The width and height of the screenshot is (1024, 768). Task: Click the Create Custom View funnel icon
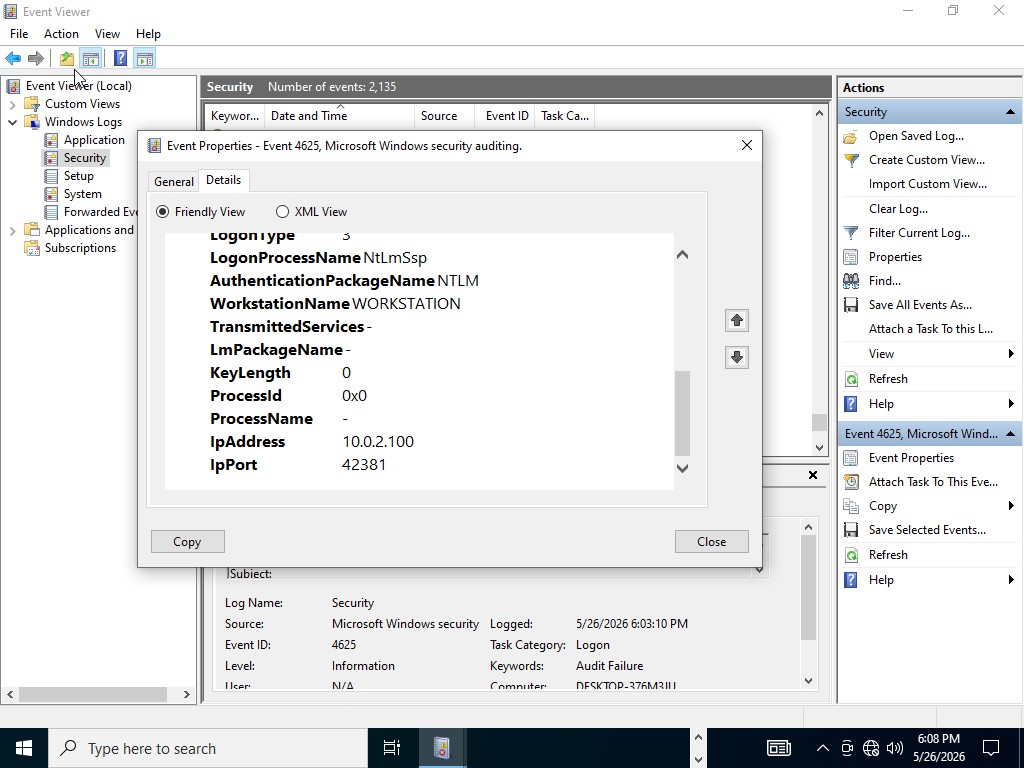[x=850, y=160]
